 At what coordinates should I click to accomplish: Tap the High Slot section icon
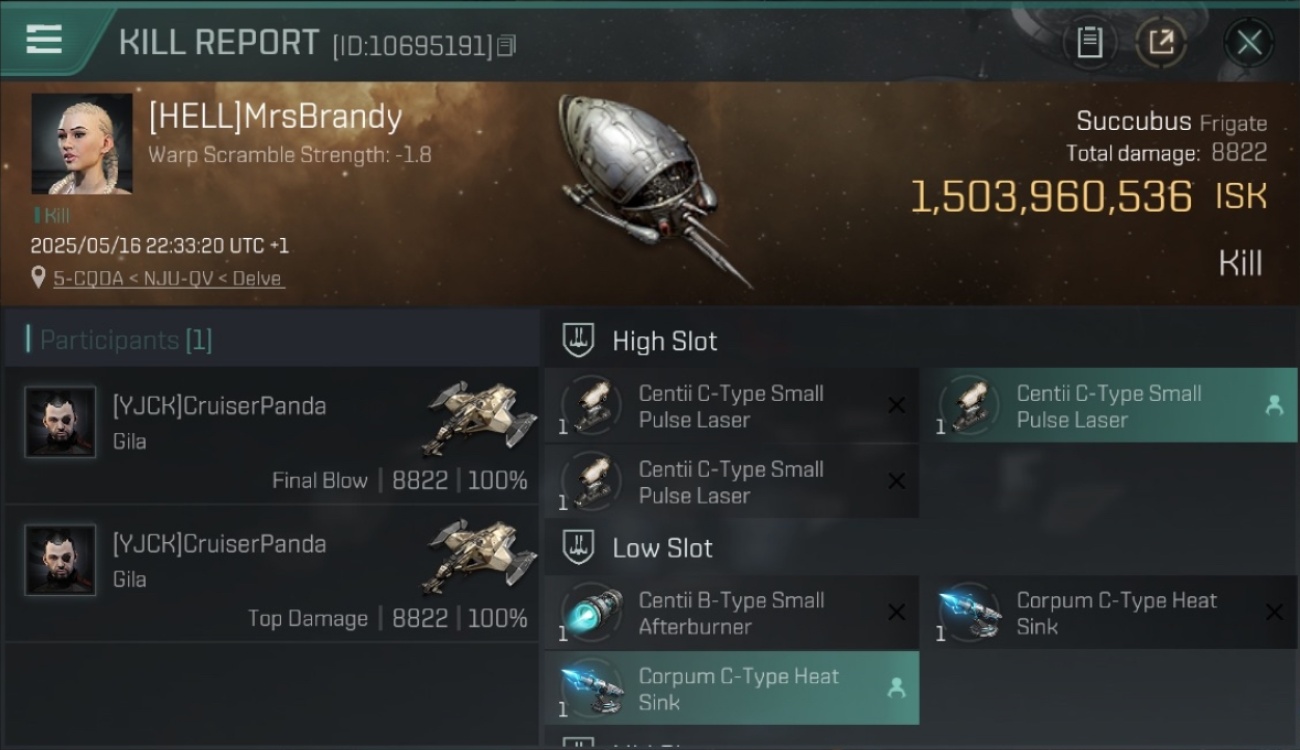pos(577,341)
